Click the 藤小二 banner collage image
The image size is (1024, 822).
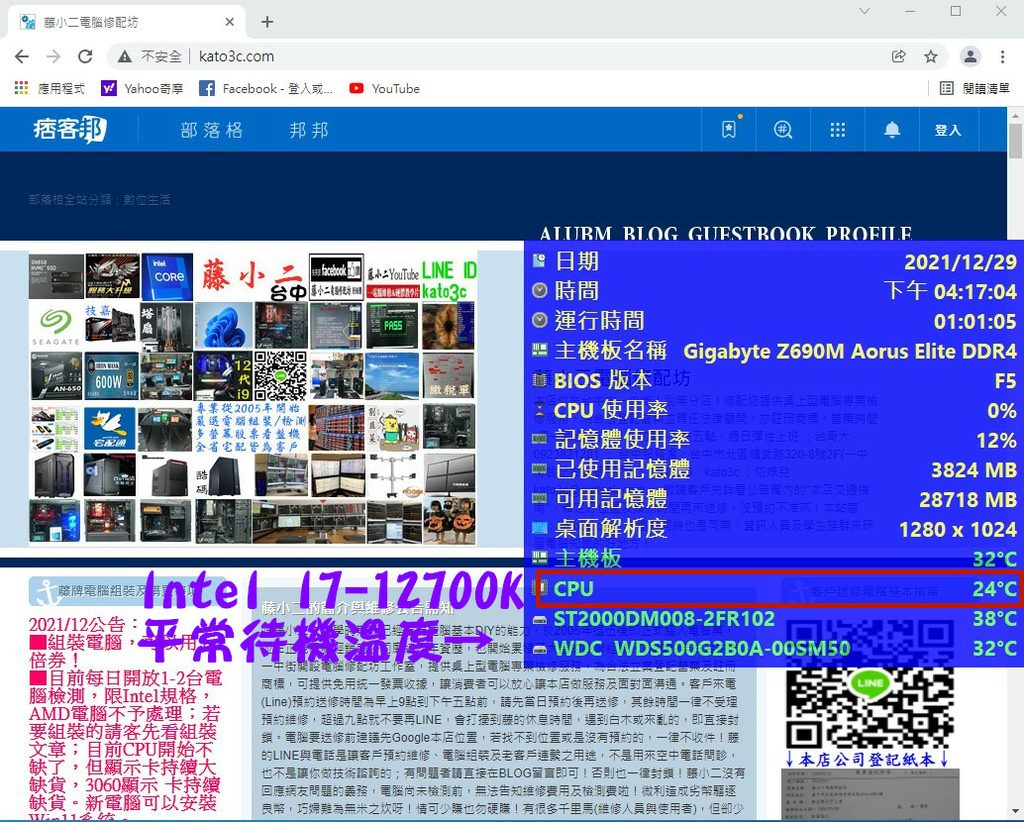coord(253,399)
